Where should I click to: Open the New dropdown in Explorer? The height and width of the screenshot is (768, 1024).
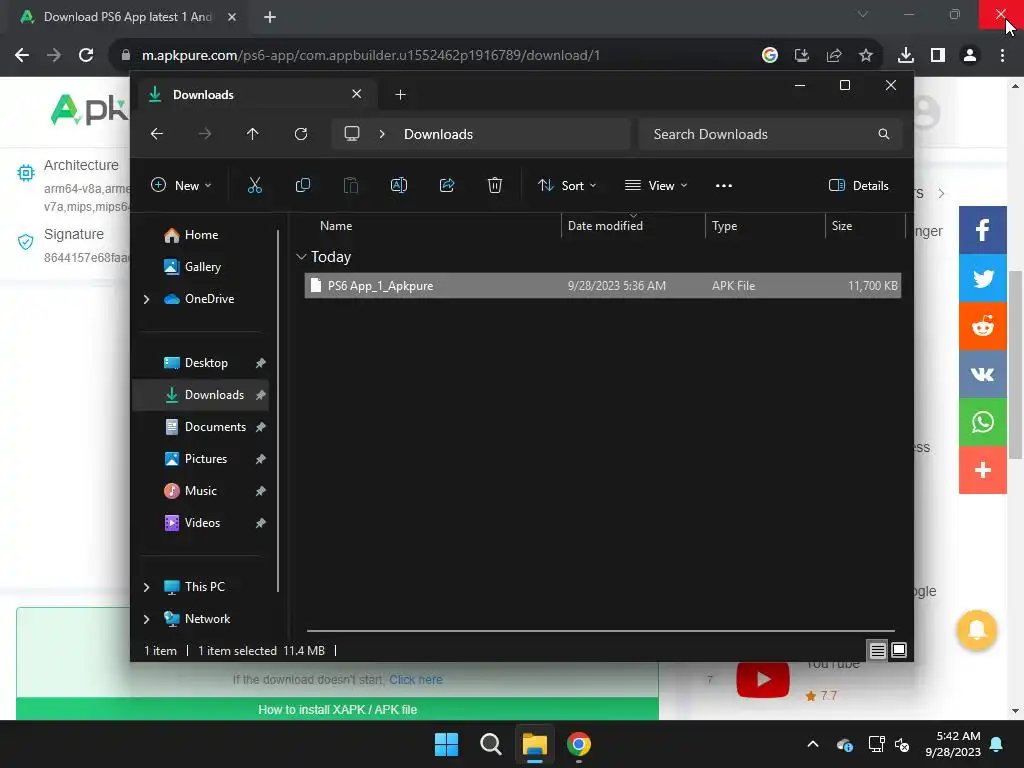pyautogui.click(x=181, y=185)
